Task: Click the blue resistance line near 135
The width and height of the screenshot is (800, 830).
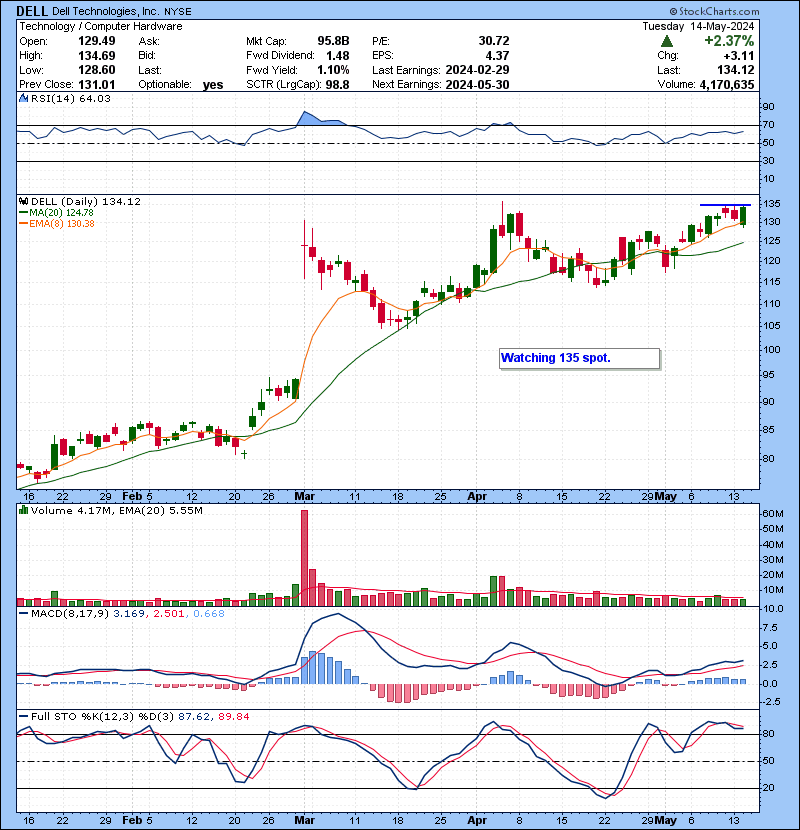Action: (725, 205)
